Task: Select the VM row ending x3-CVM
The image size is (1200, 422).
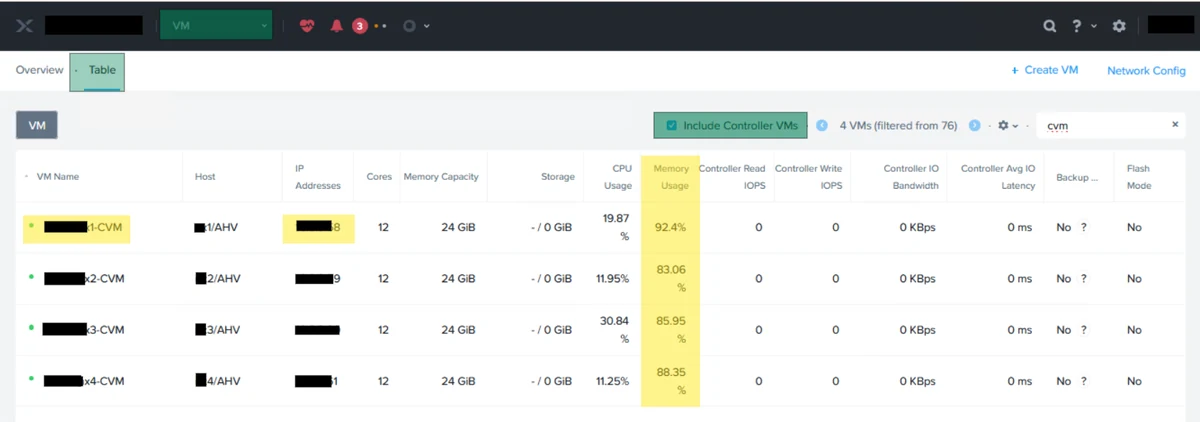Action: (x=600, y=329)
